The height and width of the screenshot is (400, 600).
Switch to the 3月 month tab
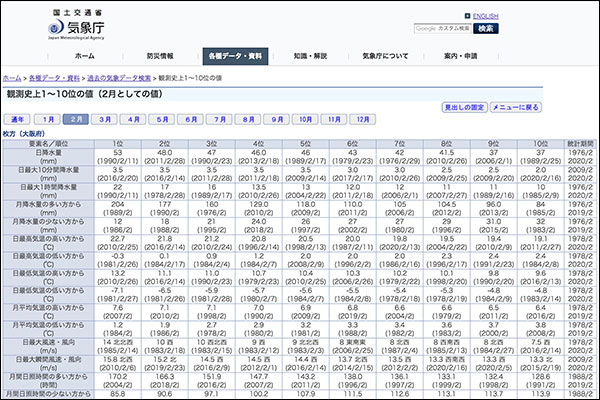[x=105, y=119]
